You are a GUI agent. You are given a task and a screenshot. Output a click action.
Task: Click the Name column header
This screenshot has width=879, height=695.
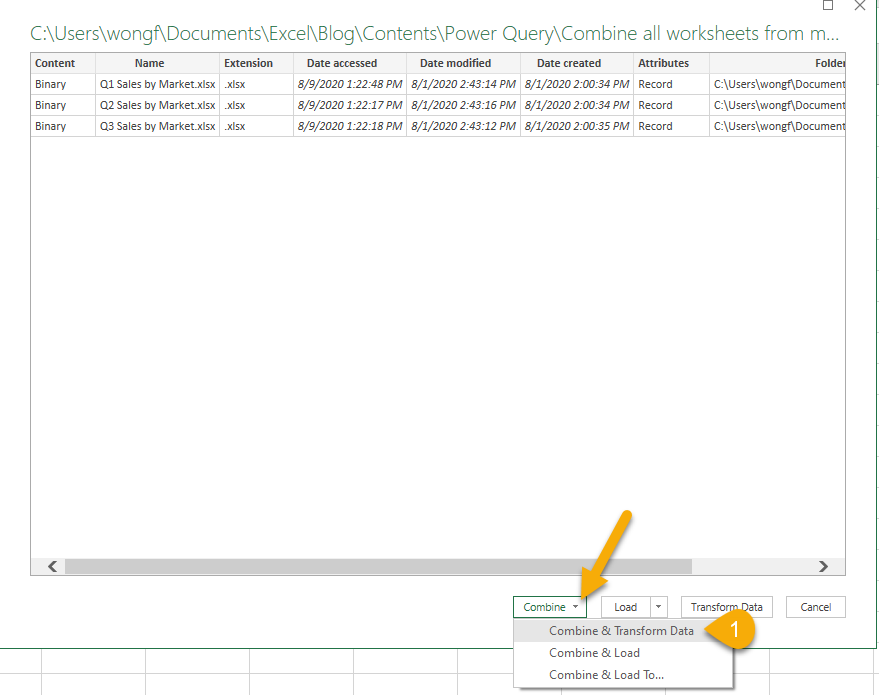click(149, 63)
